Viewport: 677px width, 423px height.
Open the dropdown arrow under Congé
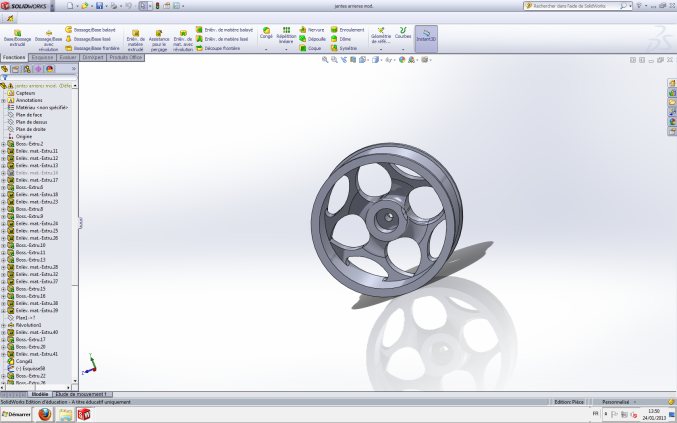(x=266, y=50)
